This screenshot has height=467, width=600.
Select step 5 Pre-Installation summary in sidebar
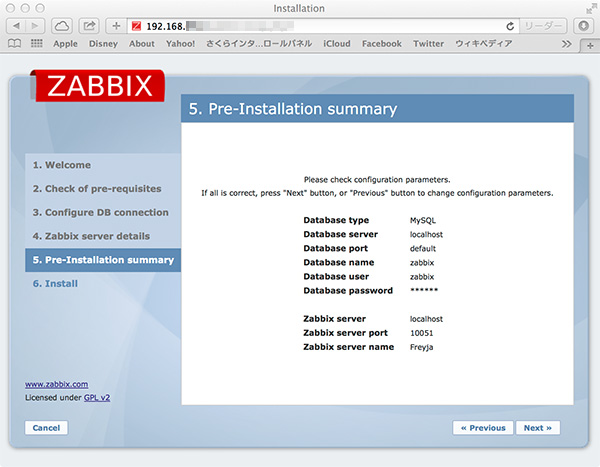103,260
